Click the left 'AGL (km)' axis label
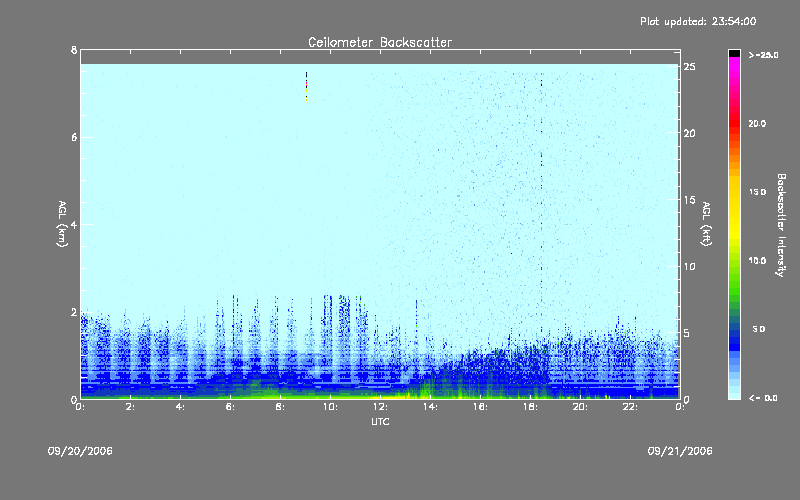The height and width of the screenshot is (500, 800). [62, 224]
